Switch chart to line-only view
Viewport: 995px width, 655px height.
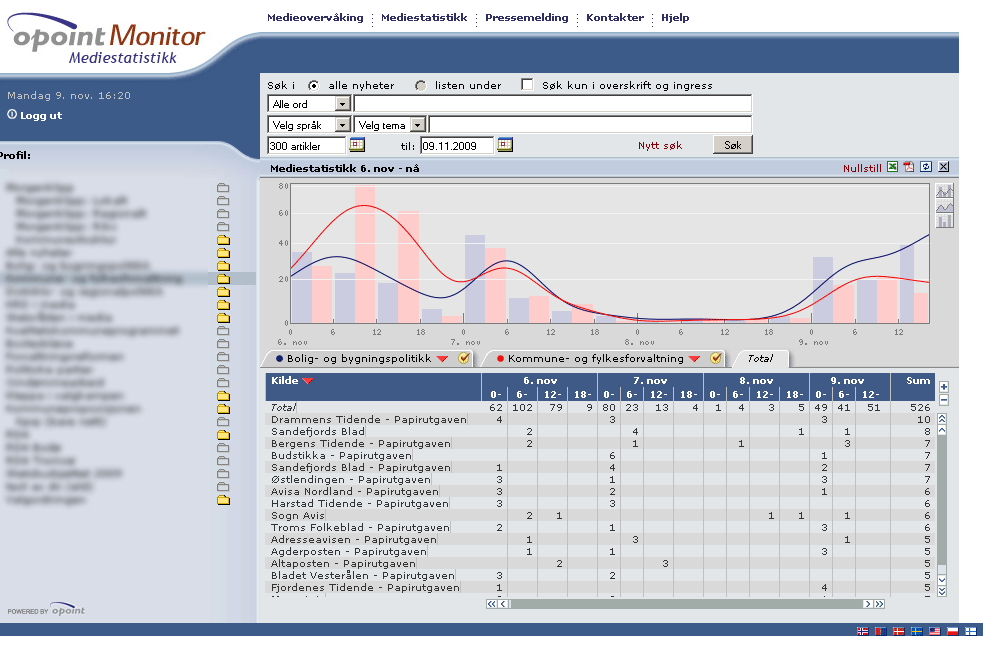pyautogui.click(x=944, y=205)
